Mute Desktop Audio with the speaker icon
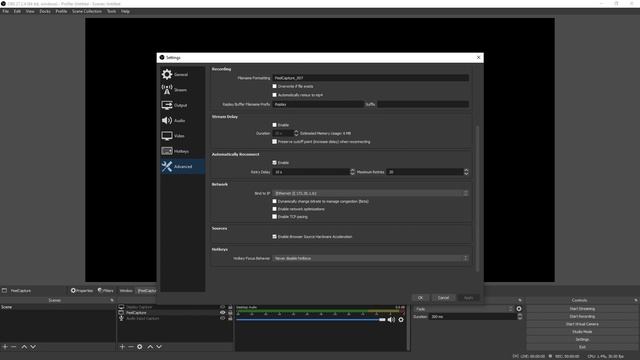The image size is (640, 360). click(391, 320)
